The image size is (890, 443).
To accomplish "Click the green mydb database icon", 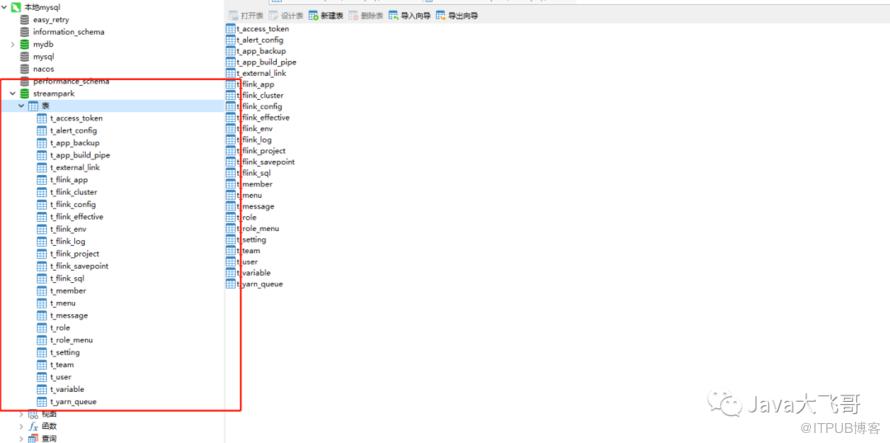I will click(24, 44).
